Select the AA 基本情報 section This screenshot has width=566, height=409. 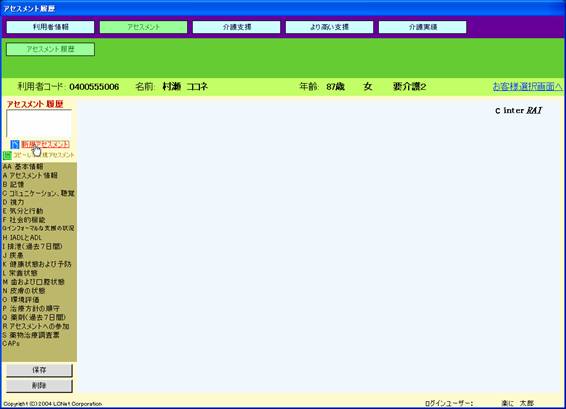pyautogui.click(x=23, y=167)
